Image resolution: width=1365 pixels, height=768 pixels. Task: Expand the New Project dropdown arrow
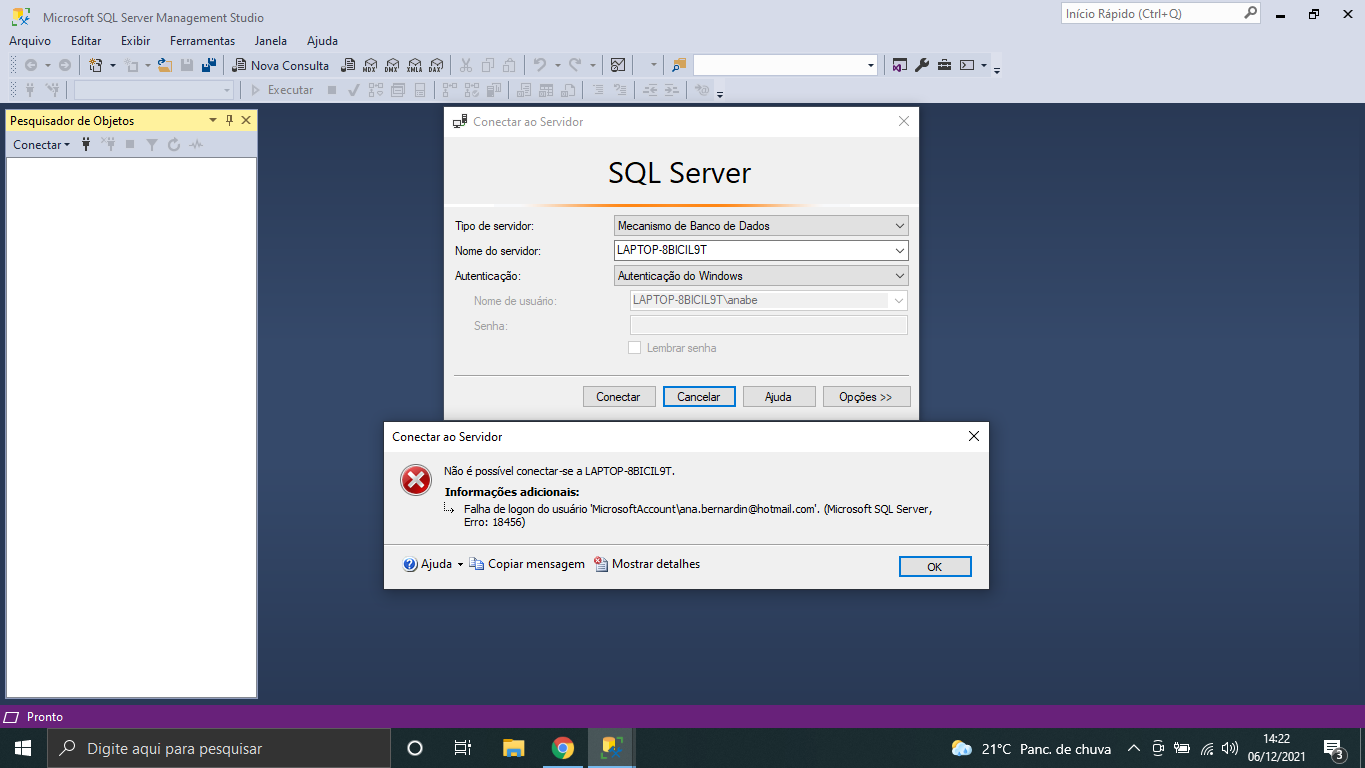113,65
